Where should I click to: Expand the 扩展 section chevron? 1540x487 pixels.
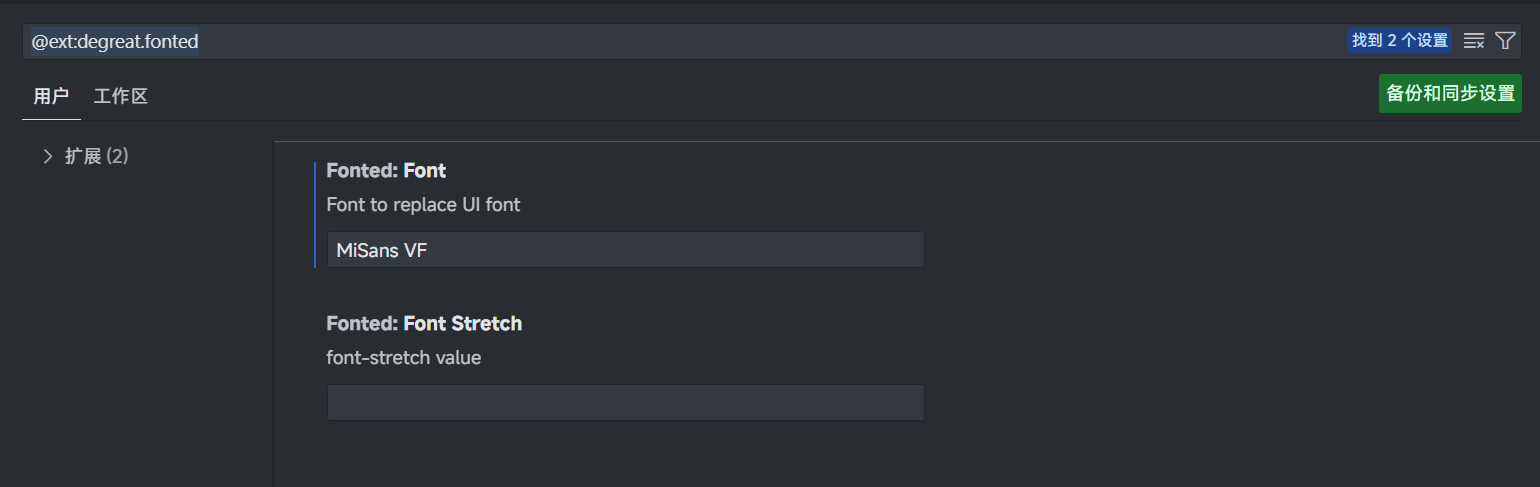coord(47,156)
